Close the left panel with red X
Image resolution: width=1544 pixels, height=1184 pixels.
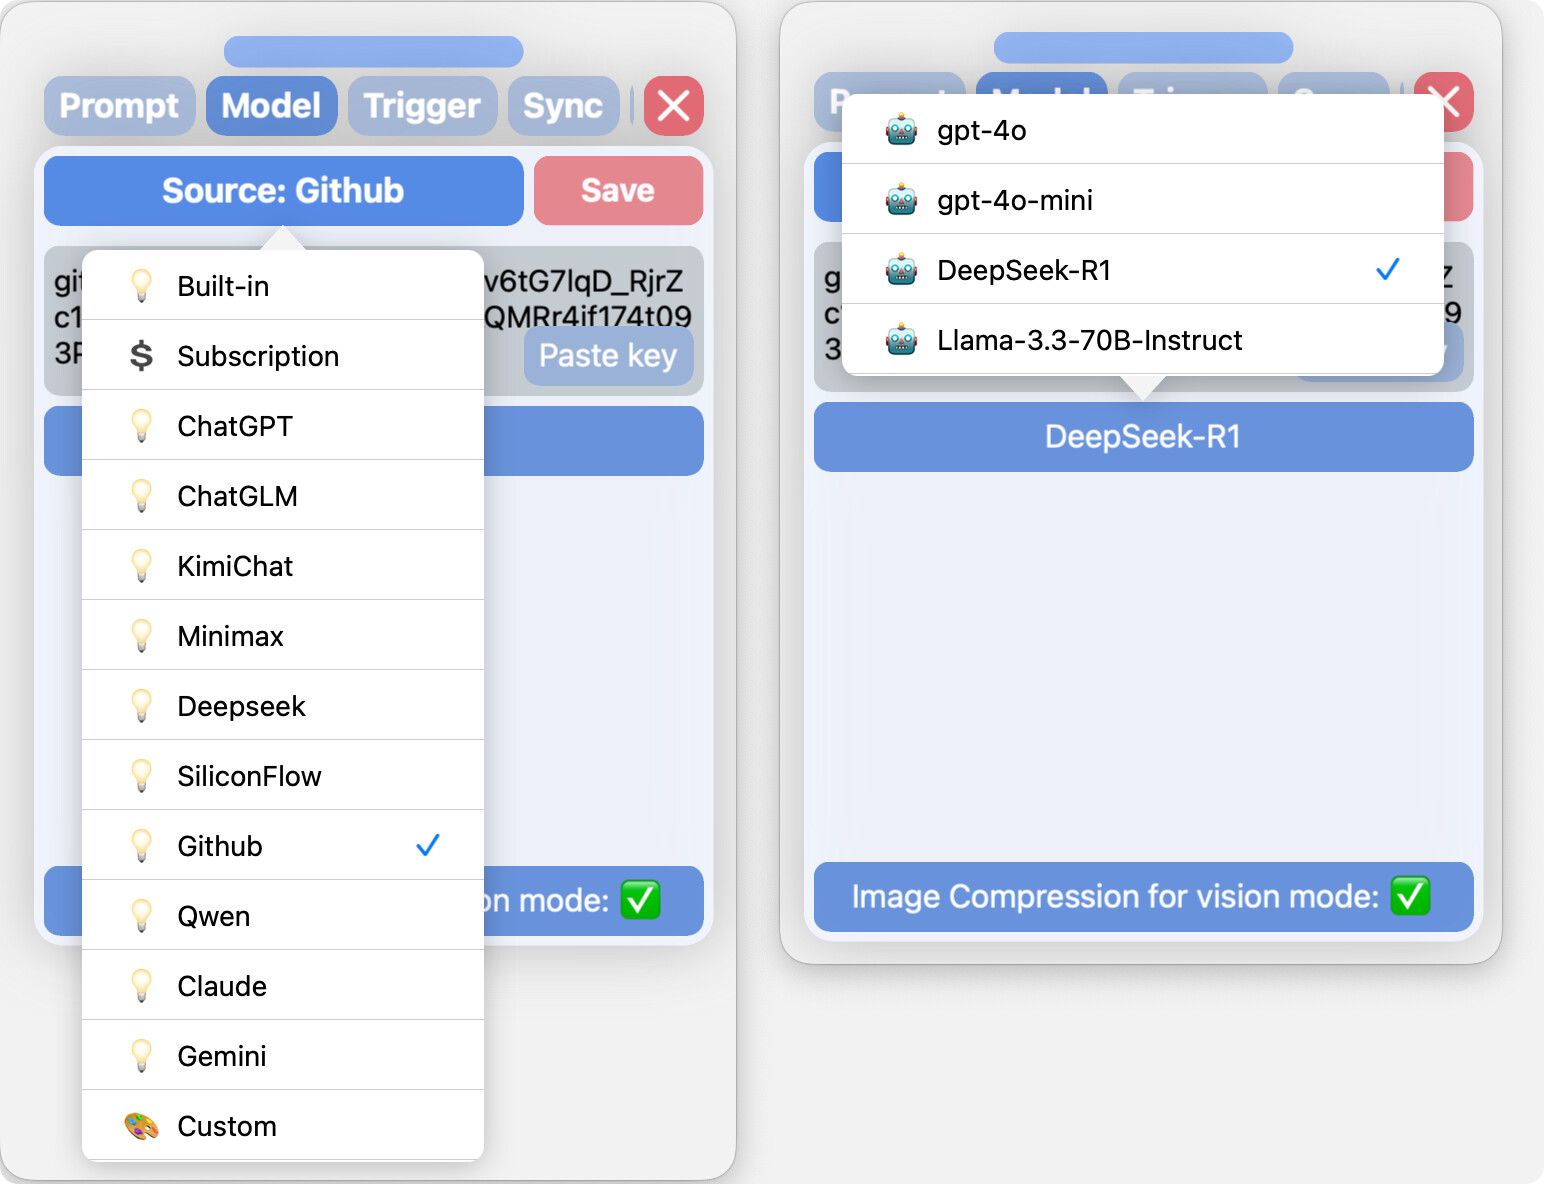pyautogui.click(x=674, y=106)
